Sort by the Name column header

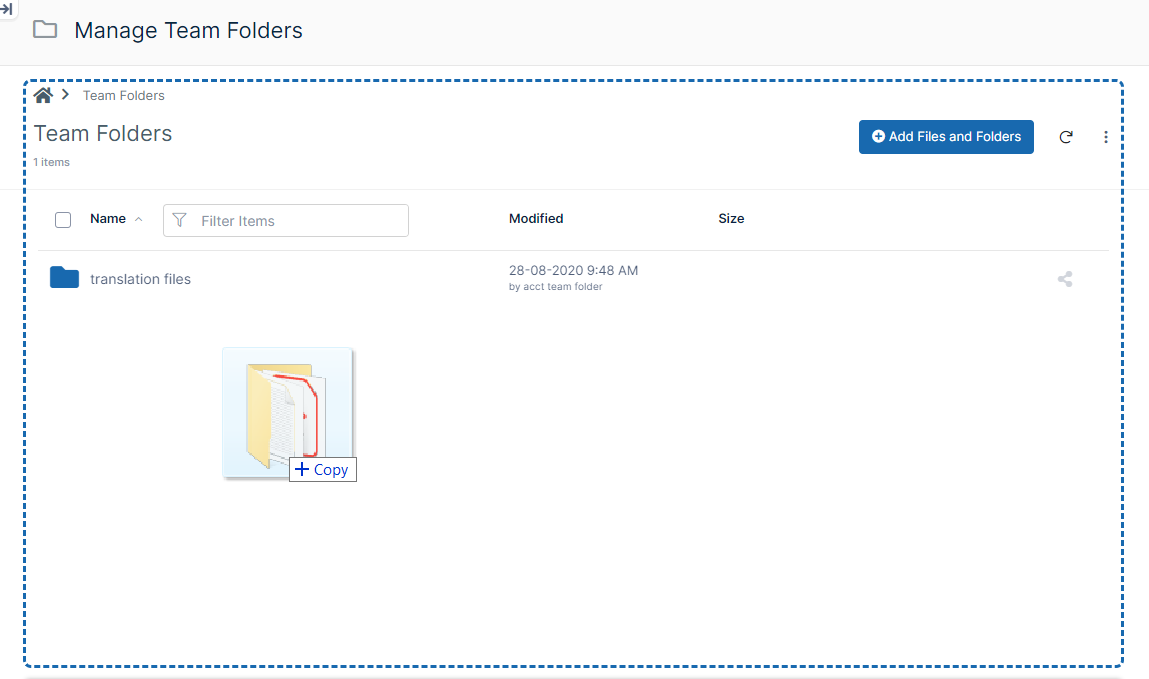(108, 219)
